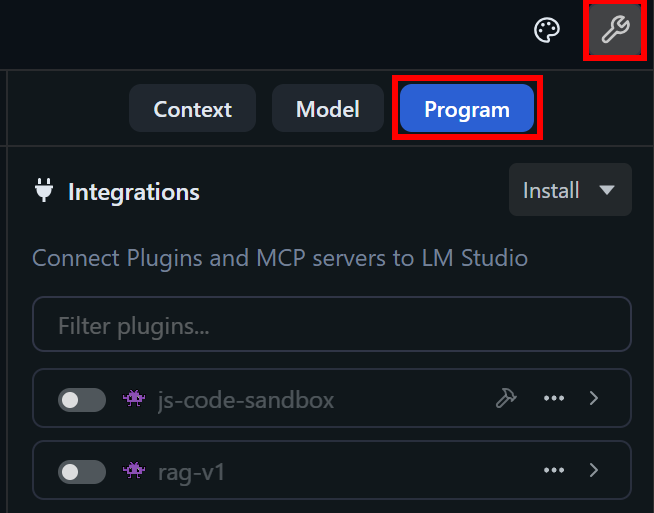Screen dimensions: 654x513
Task: Click the js-code-sandbox plugin name
Action: [245, 400]
